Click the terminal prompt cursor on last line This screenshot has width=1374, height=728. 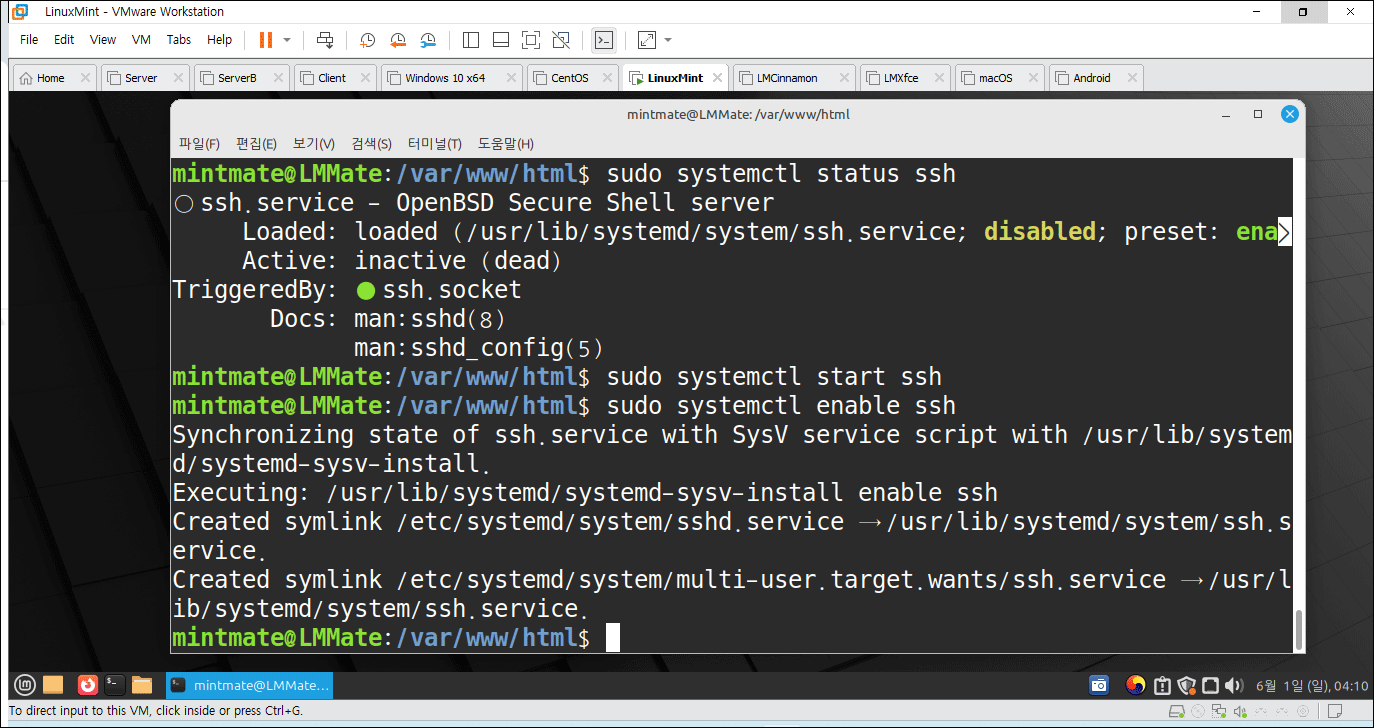click(613, 637)
